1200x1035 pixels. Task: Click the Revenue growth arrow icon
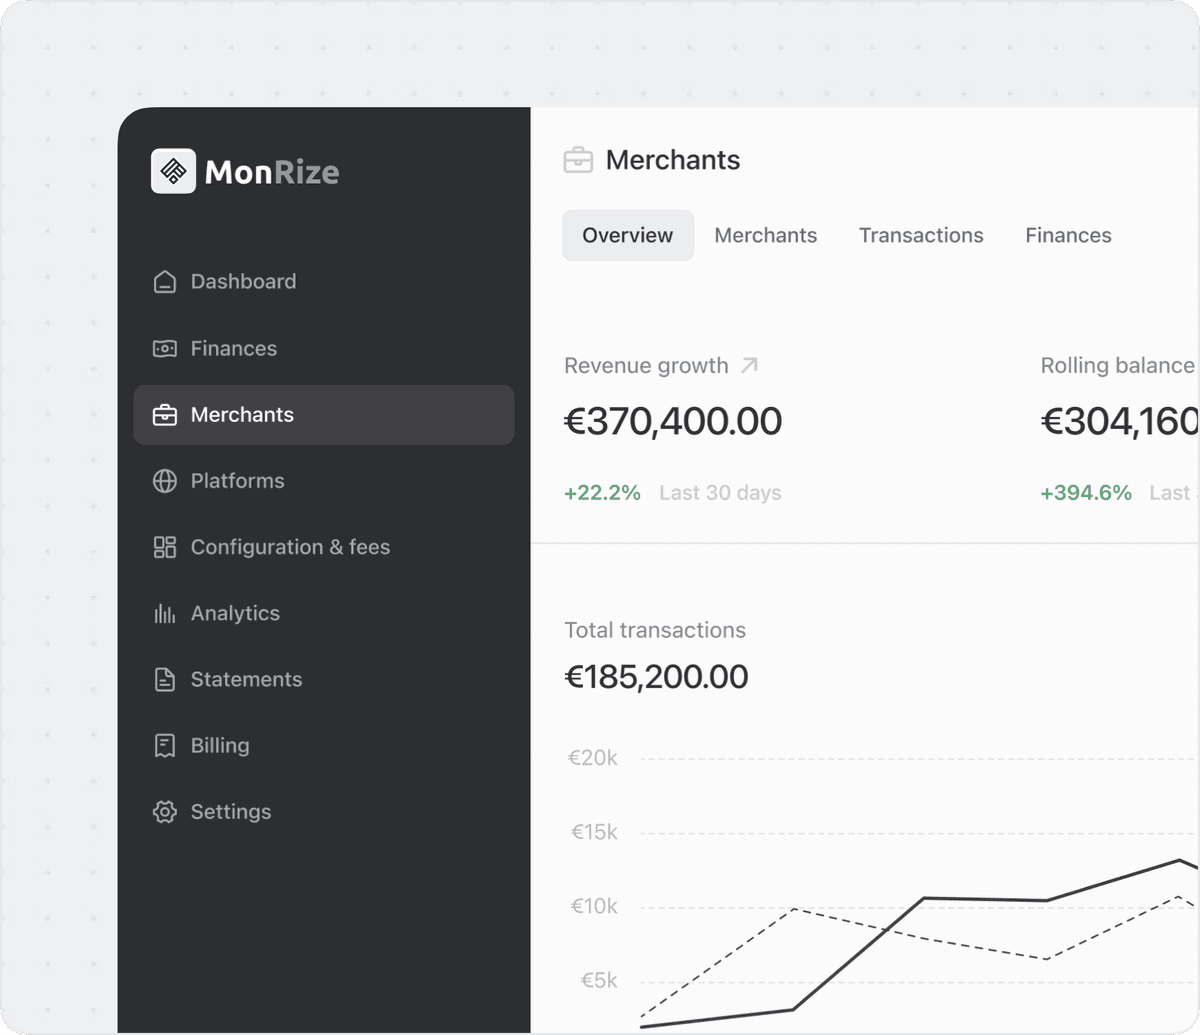pyautogui.click(x=748, y=366)
